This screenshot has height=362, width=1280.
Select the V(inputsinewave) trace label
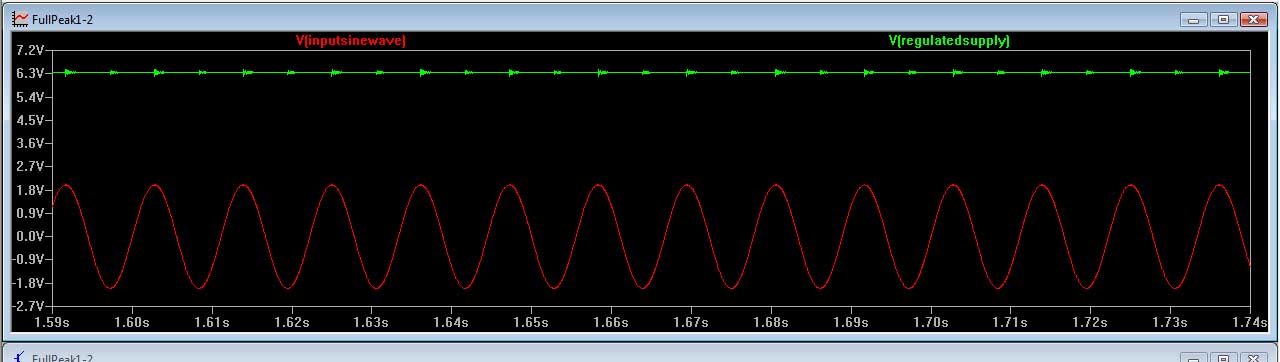pos(350,41)
